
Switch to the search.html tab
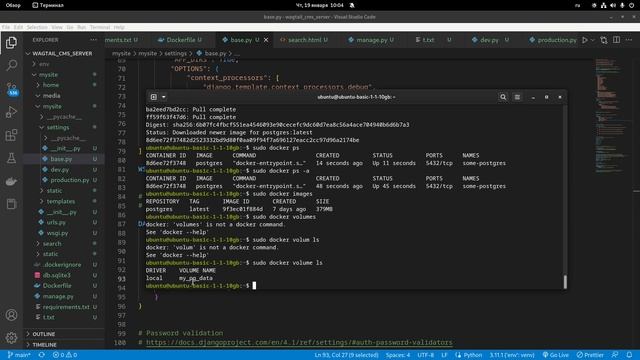coord(304,40)
